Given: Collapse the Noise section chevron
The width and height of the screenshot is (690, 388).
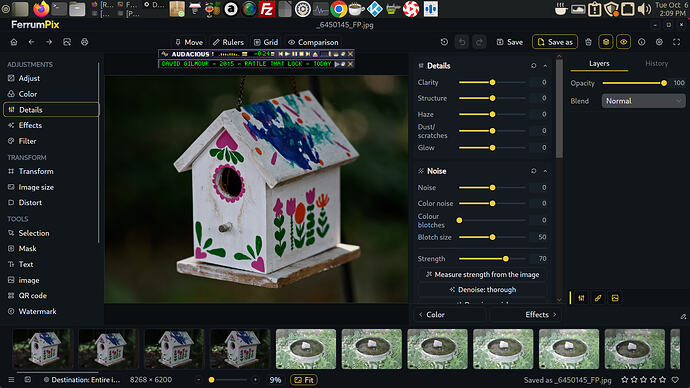Looking at the screenshot, I should [x=545, y=171].
